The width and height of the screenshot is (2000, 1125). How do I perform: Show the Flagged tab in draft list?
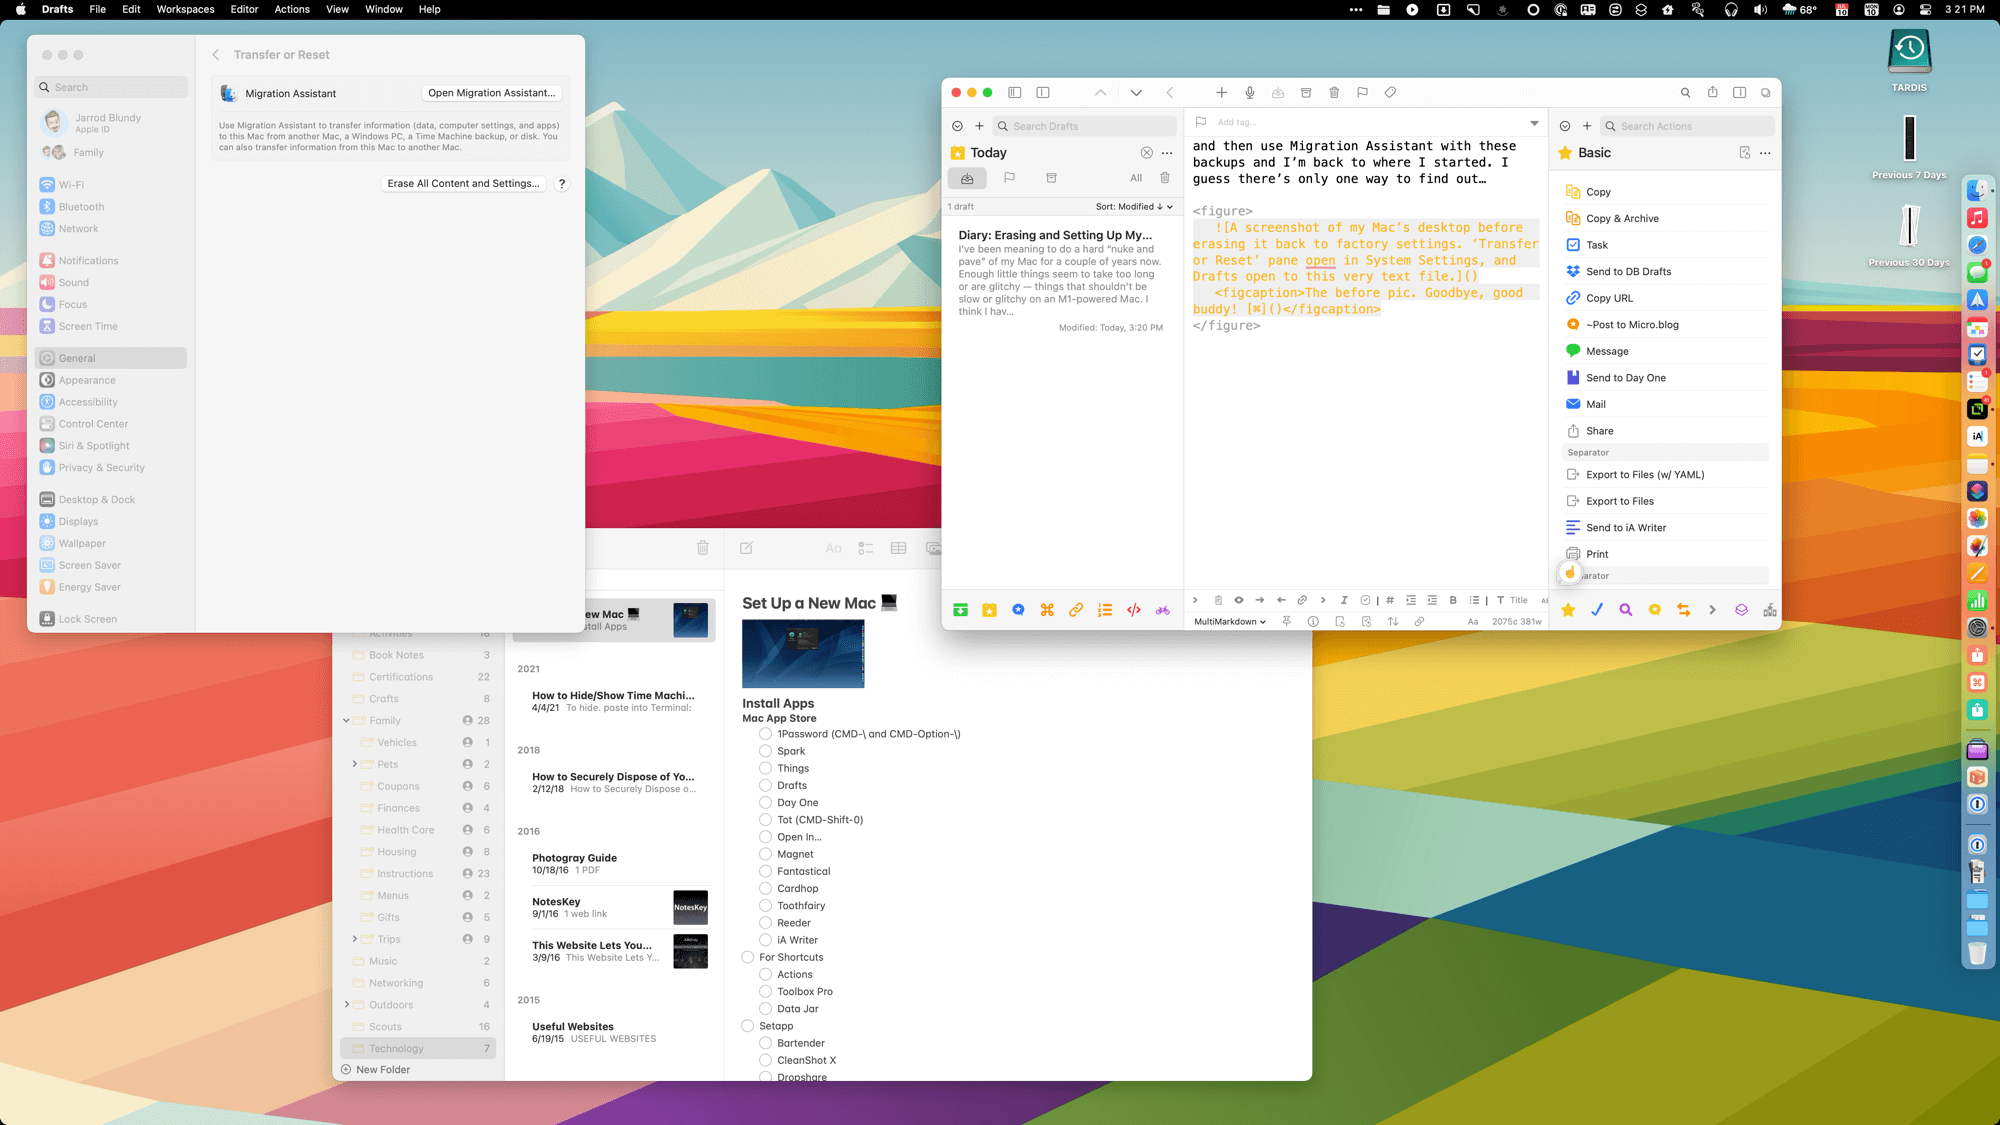(1009, 178)
